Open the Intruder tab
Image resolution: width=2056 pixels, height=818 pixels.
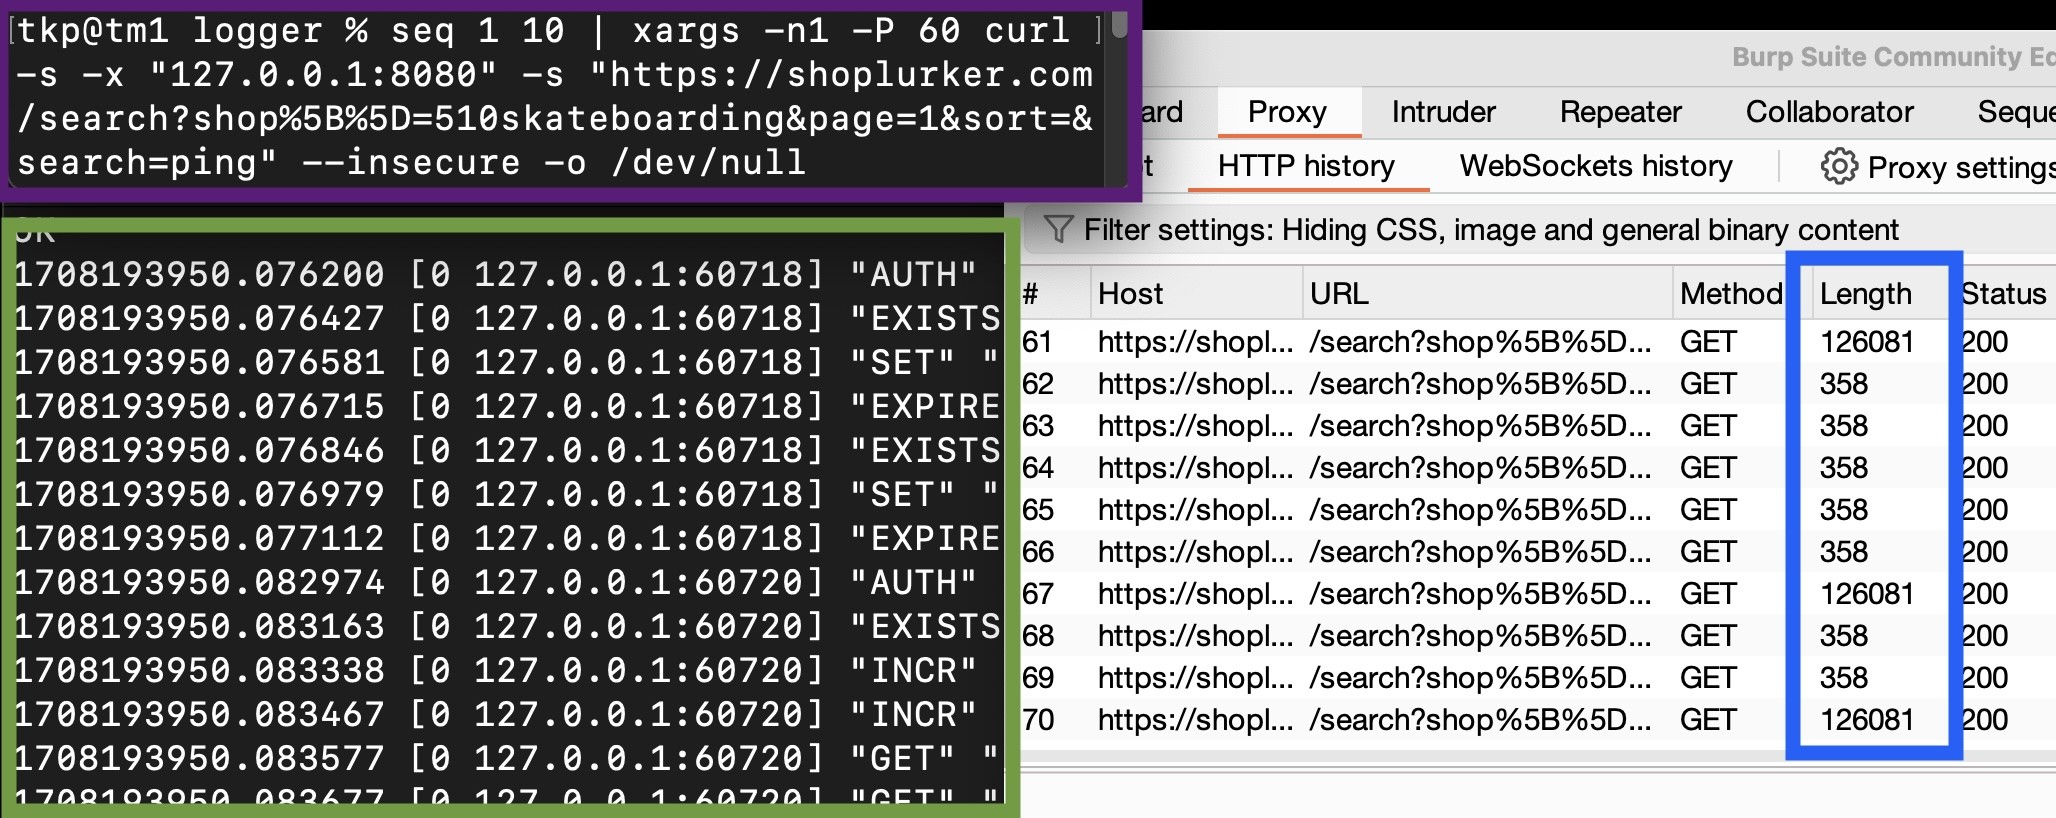pos(1443,112)
